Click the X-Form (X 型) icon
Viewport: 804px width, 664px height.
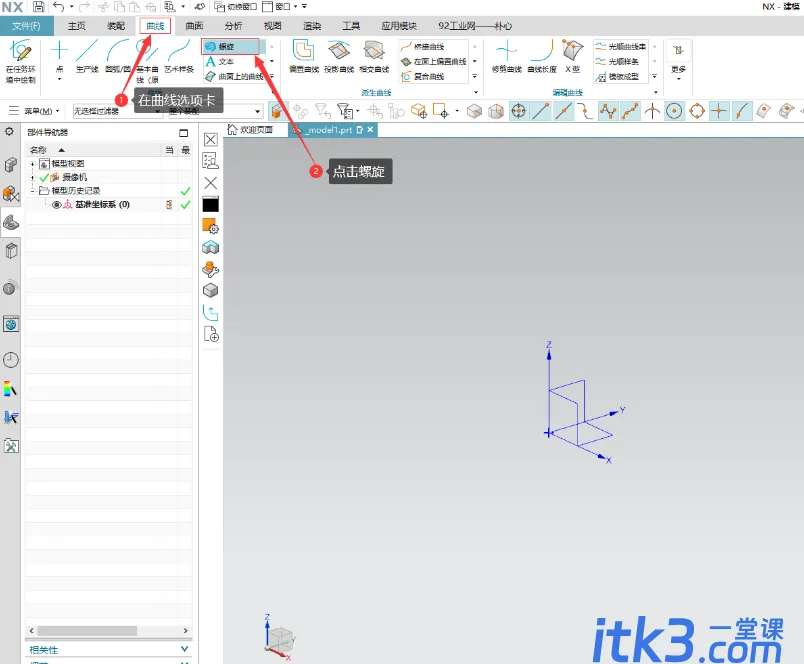click(572, 51)
